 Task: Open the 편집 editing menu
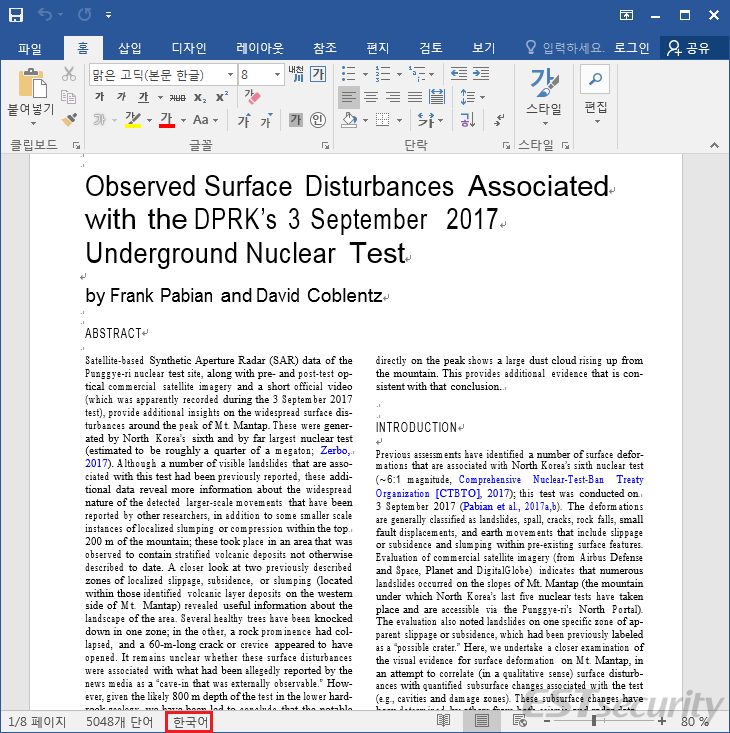[595, 96]
